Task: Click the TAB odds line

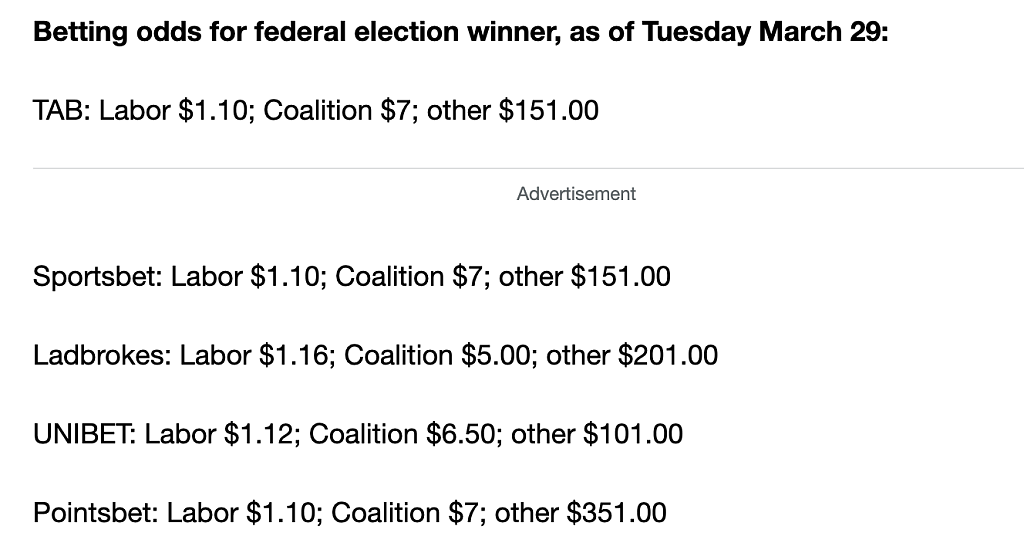Action: (x=315, y=110)
